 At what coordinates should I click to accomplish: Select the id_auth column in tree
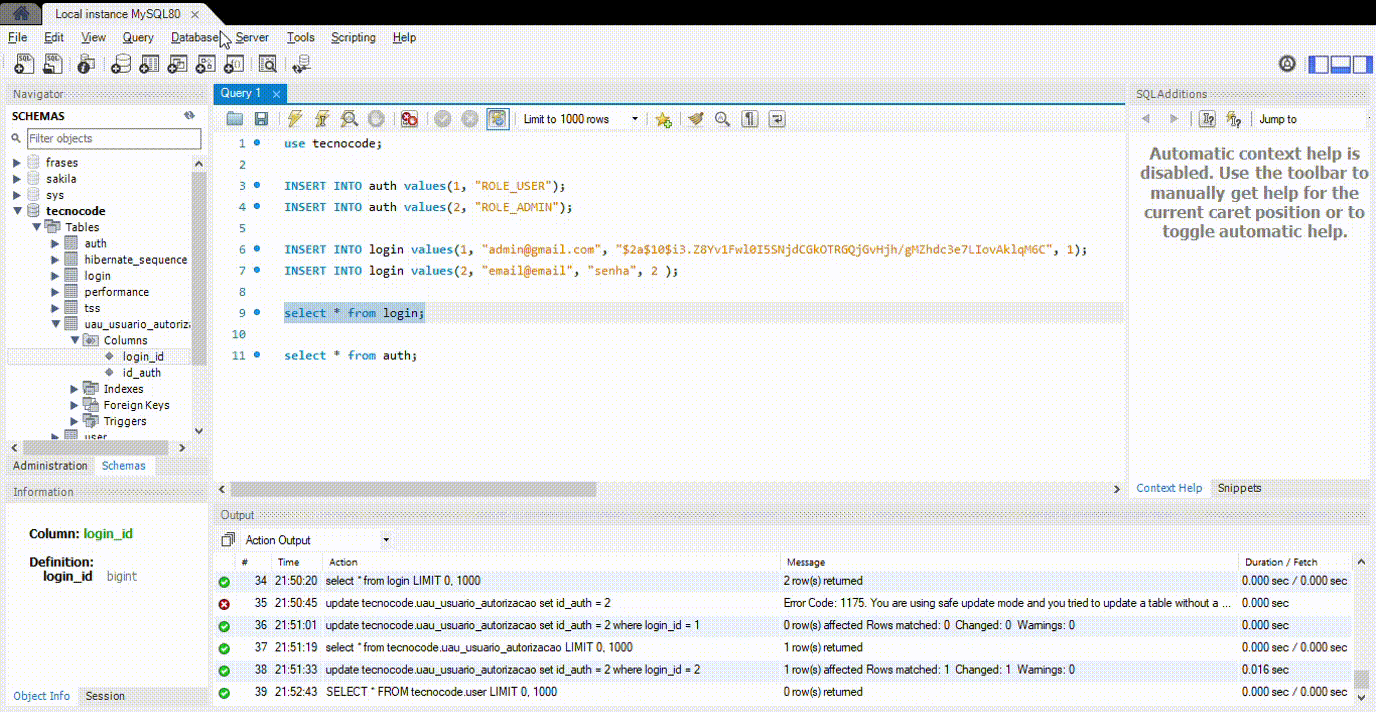coord(141,372)
